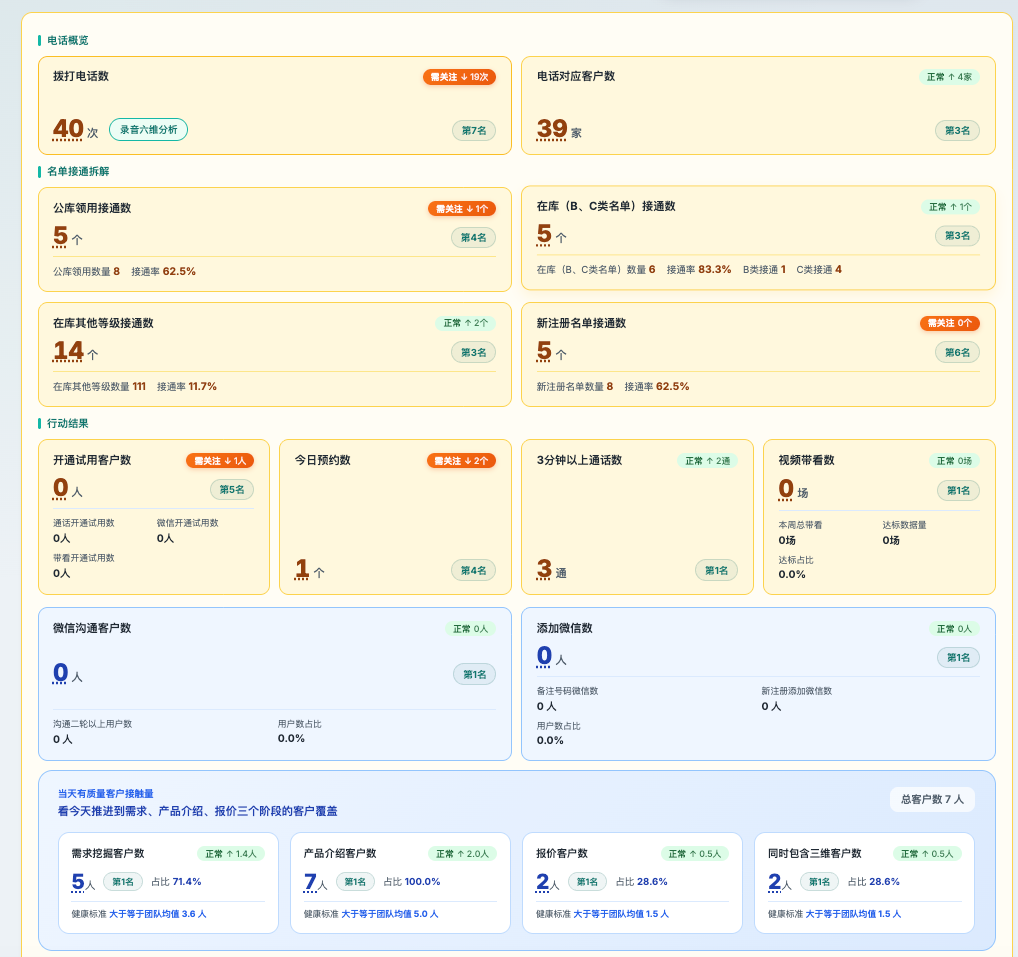Click 0 场 value in 视频带看数
The width and height of the screenshot is (1018, 957).
coord(793,490)
